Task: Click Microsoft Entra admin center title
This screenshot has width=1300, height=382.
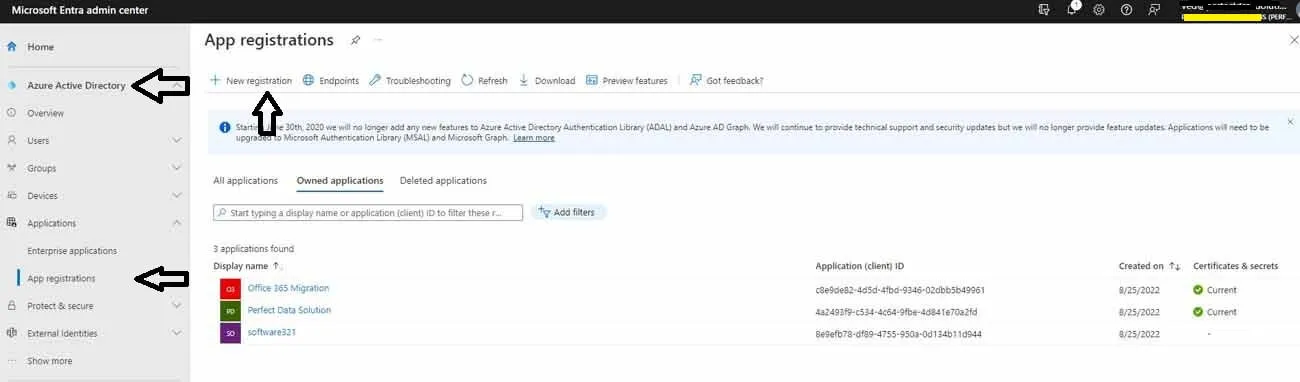Action: 80,10
